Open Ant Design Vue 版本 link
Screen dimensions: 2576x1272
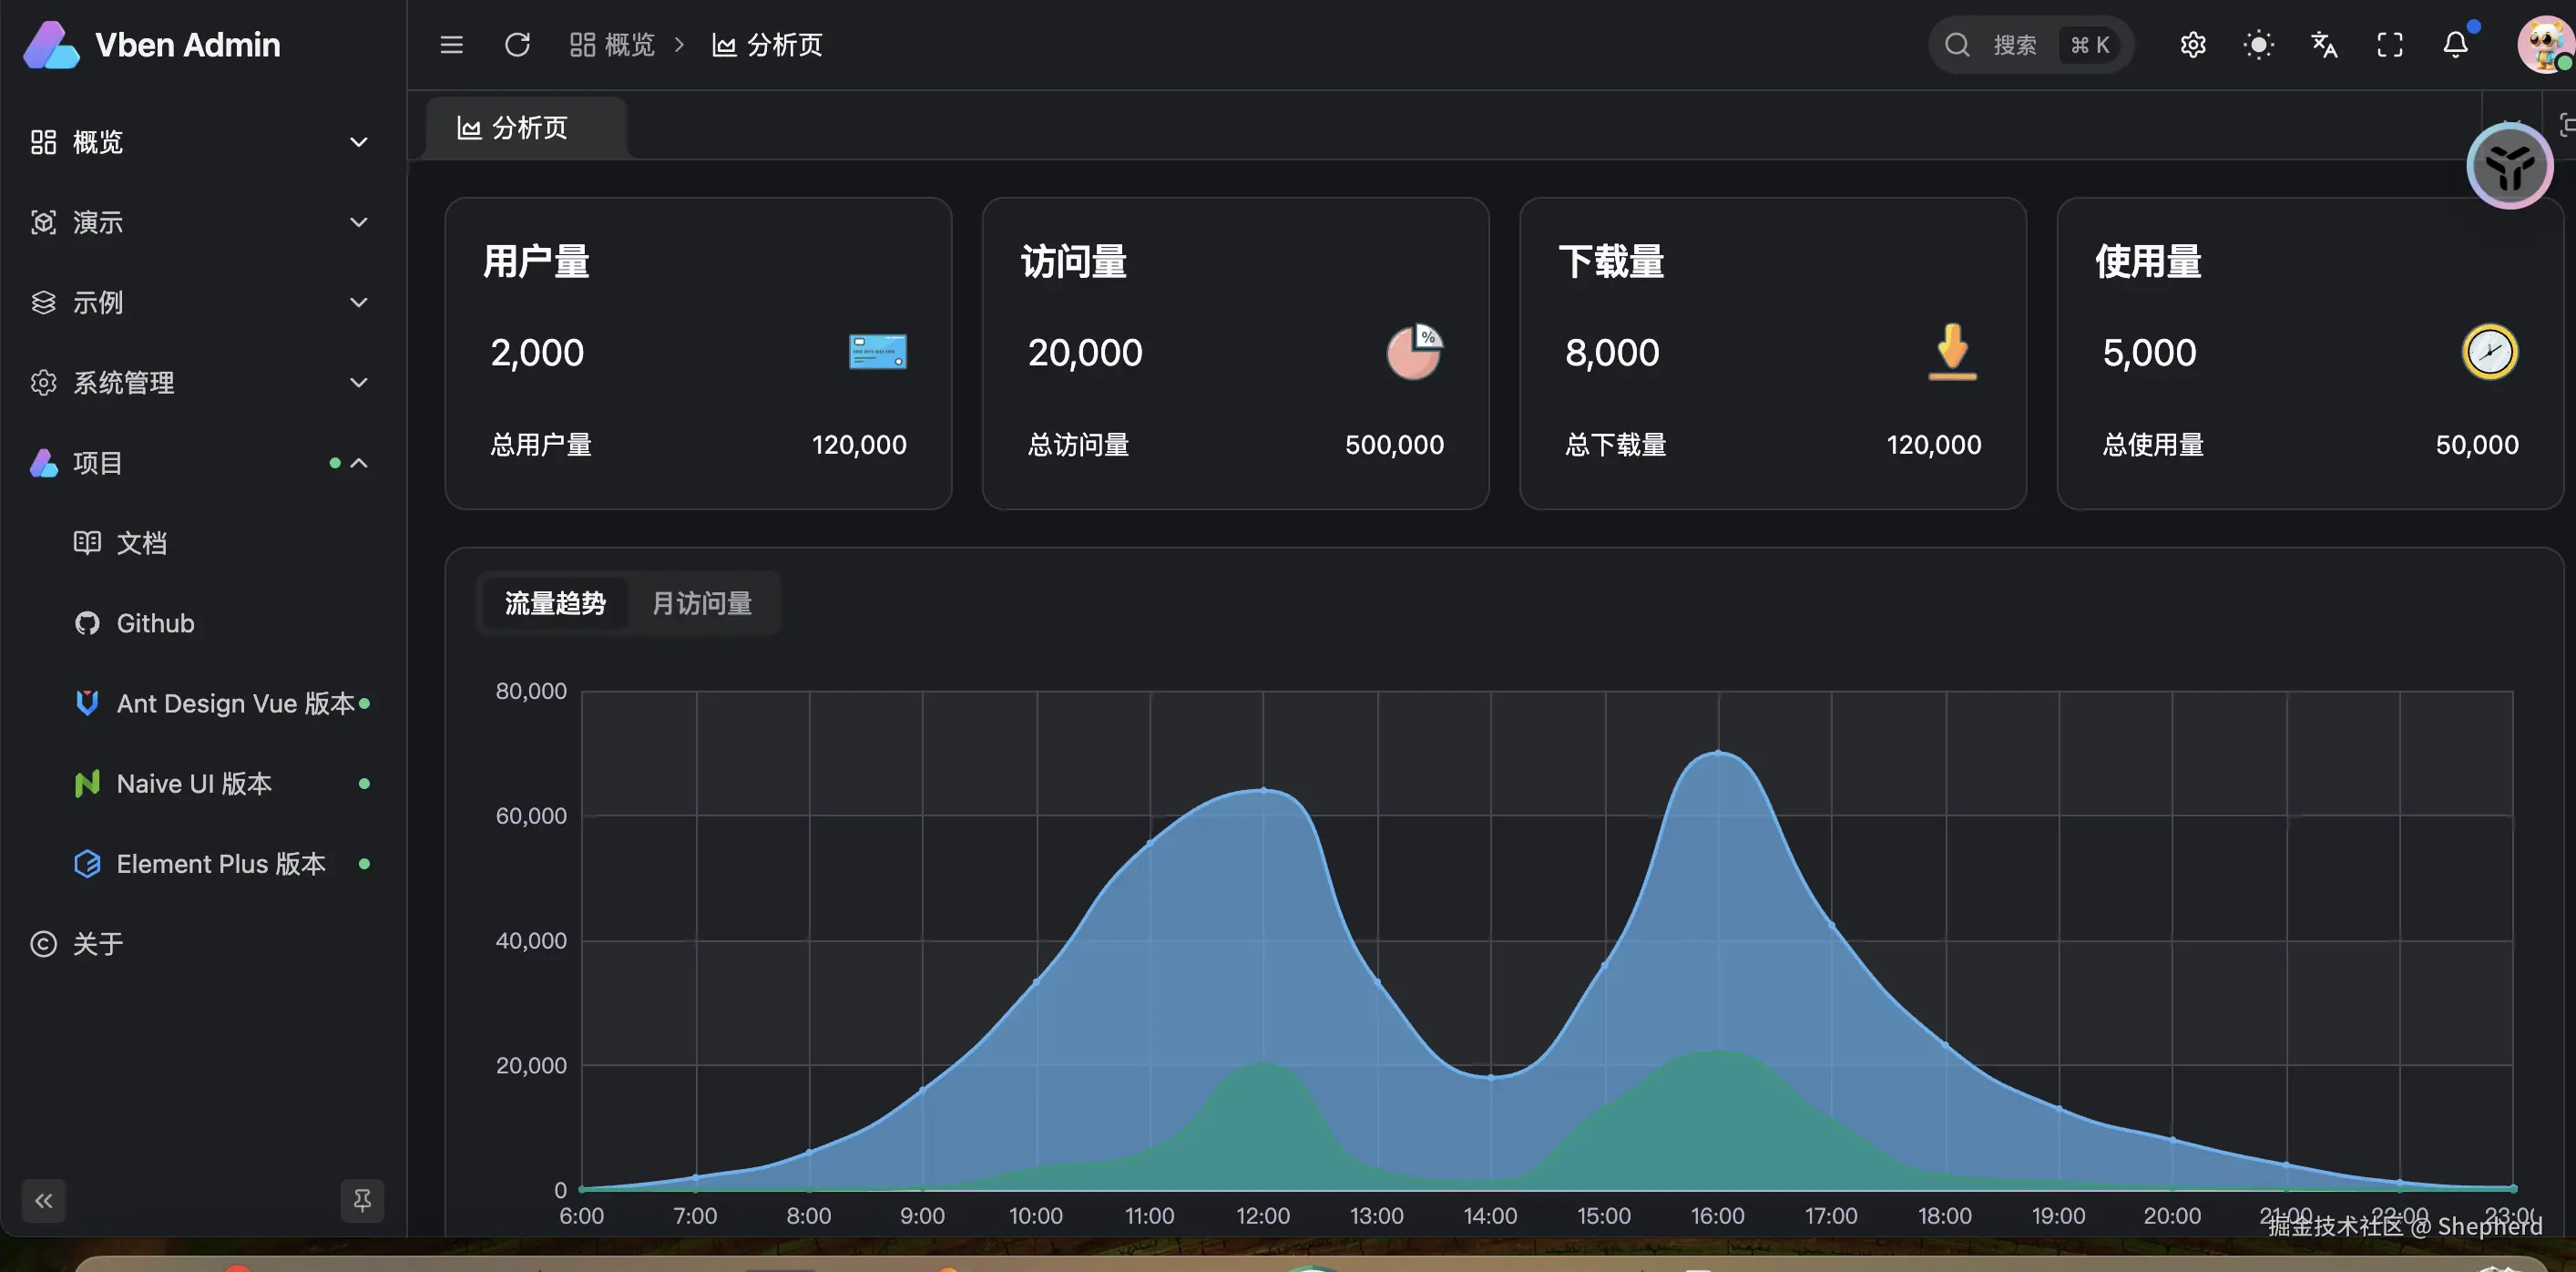click(235, 703)
